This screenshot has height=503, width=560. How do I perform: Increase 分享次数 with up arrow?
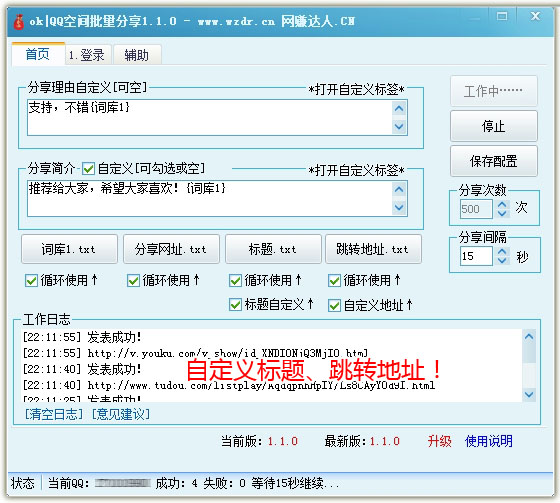coord(502,205)
